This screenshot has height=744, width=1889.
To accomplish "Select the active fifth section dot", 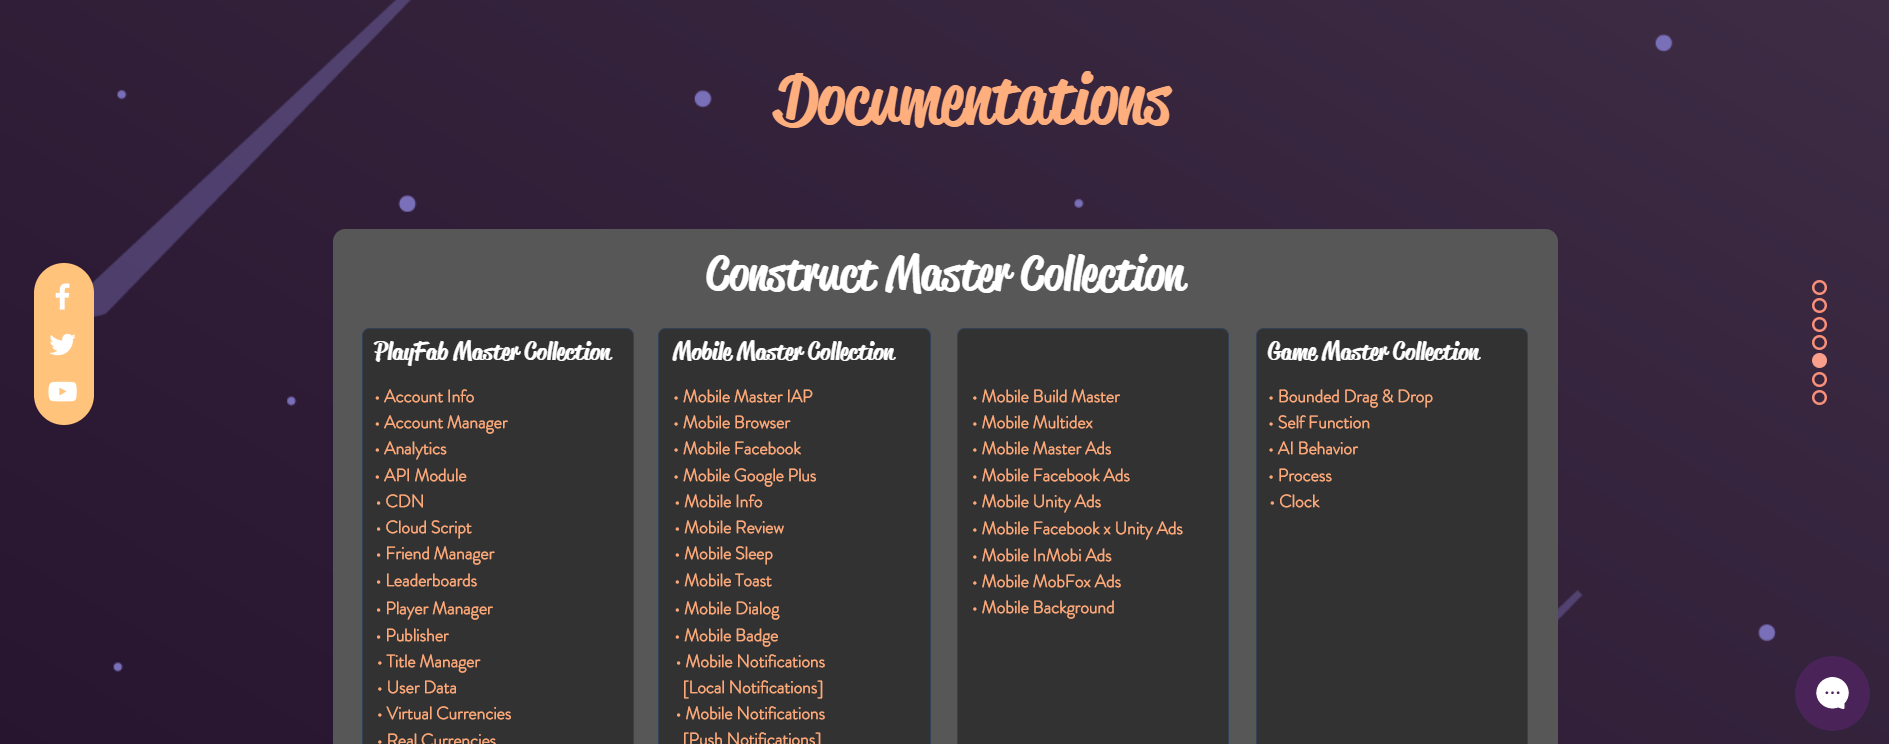I will click(x=1819, y=361).
